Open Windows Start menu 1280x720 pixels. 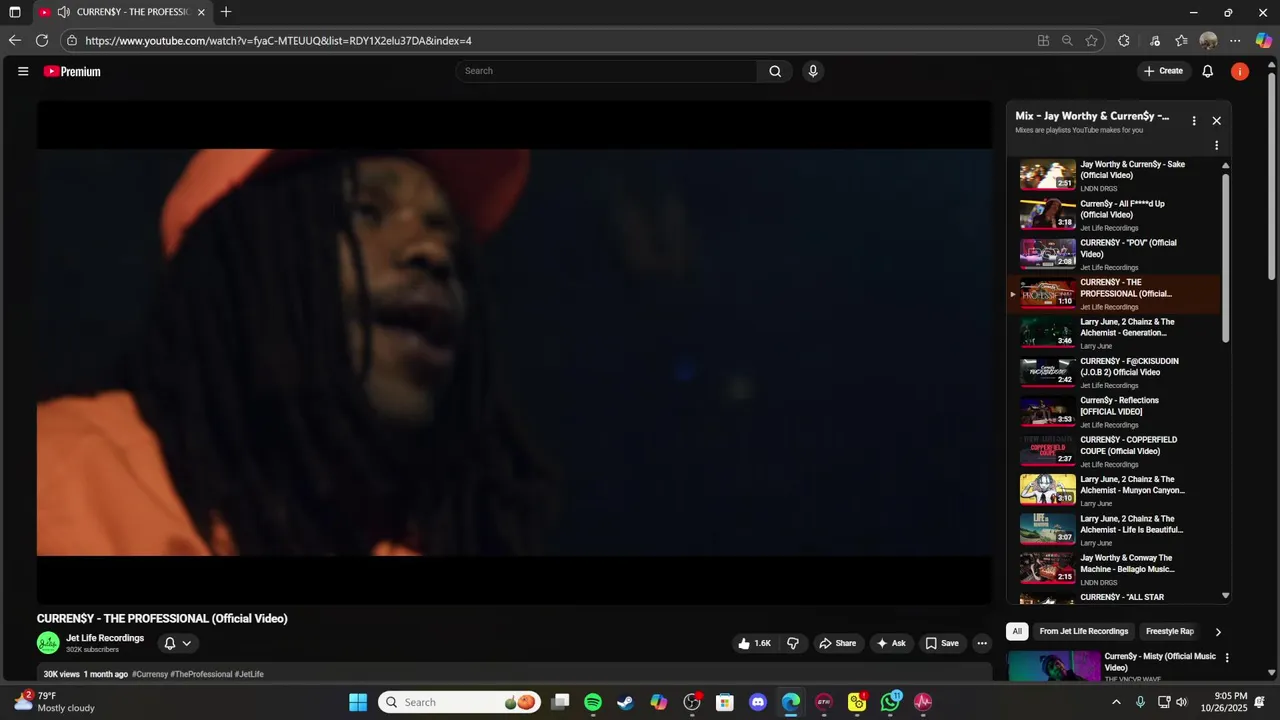(358, 702)
